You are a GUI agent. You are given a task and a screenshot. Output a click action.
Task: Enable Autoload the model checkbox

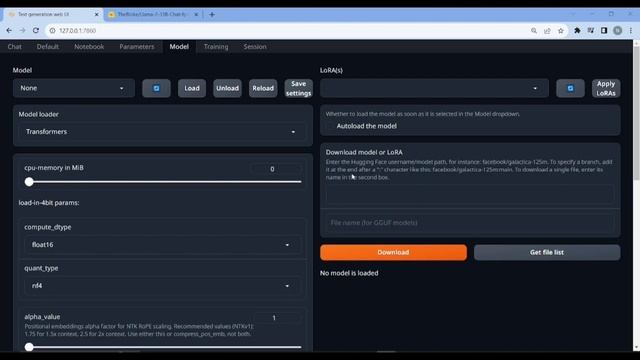tap(330, 126)
